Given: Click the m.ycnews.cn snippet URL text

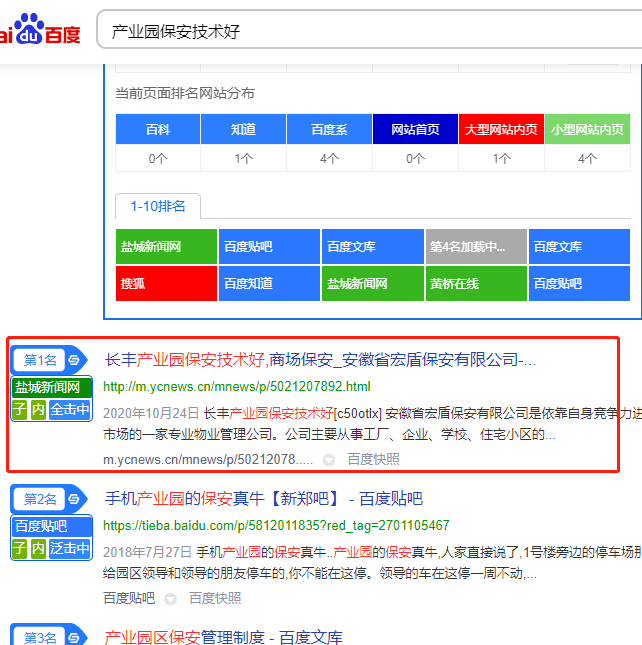Looking at the screenshot, I should click(x=208, y=459).
